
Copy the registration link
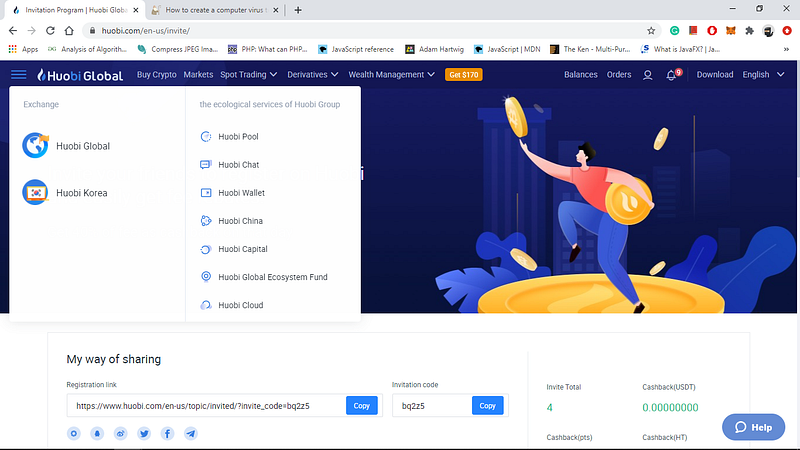click(361, 406)
